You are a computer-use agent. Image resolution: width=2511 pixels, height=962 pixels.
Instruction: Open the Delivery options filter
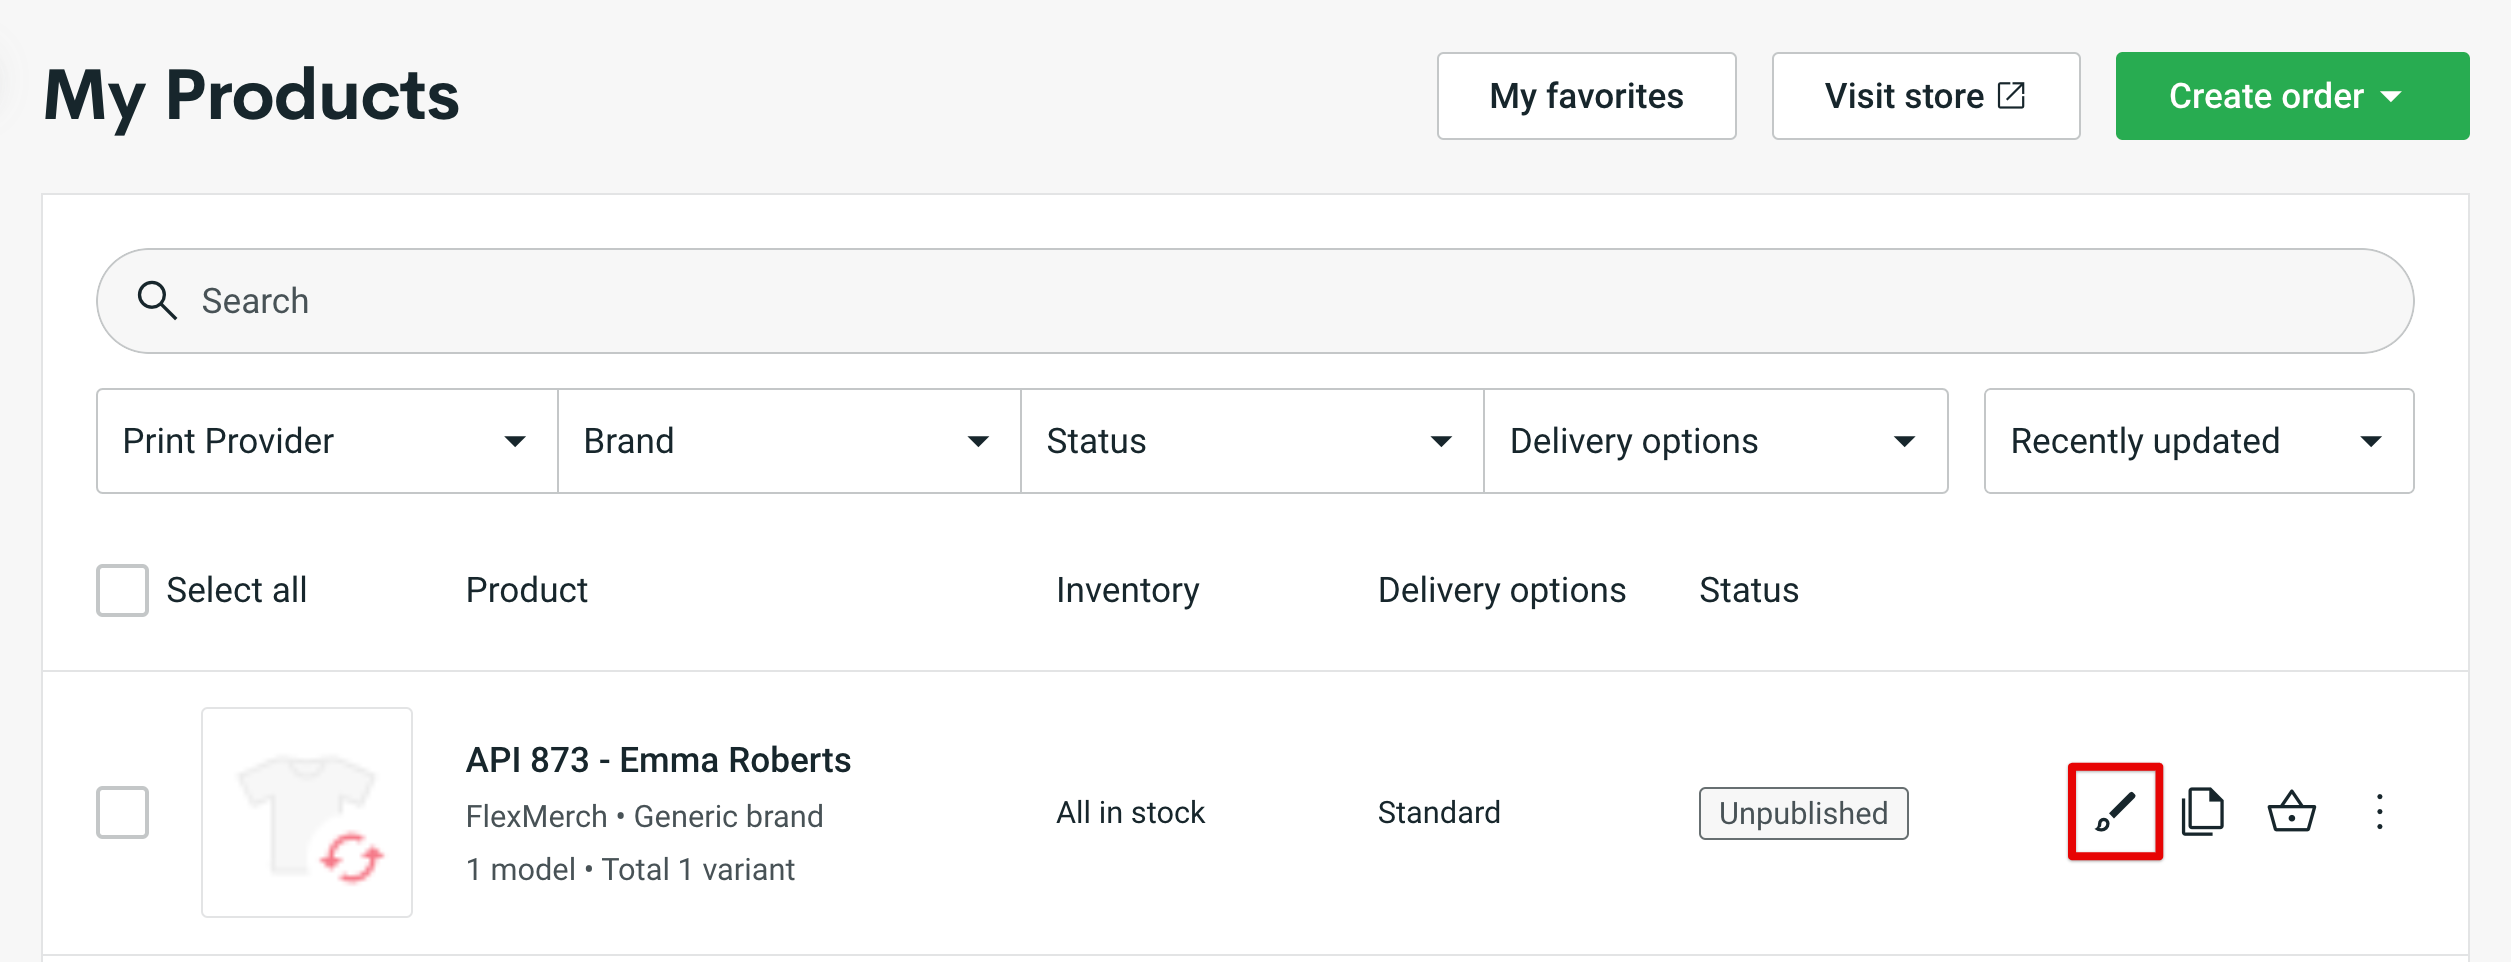tap(1716, 440)
